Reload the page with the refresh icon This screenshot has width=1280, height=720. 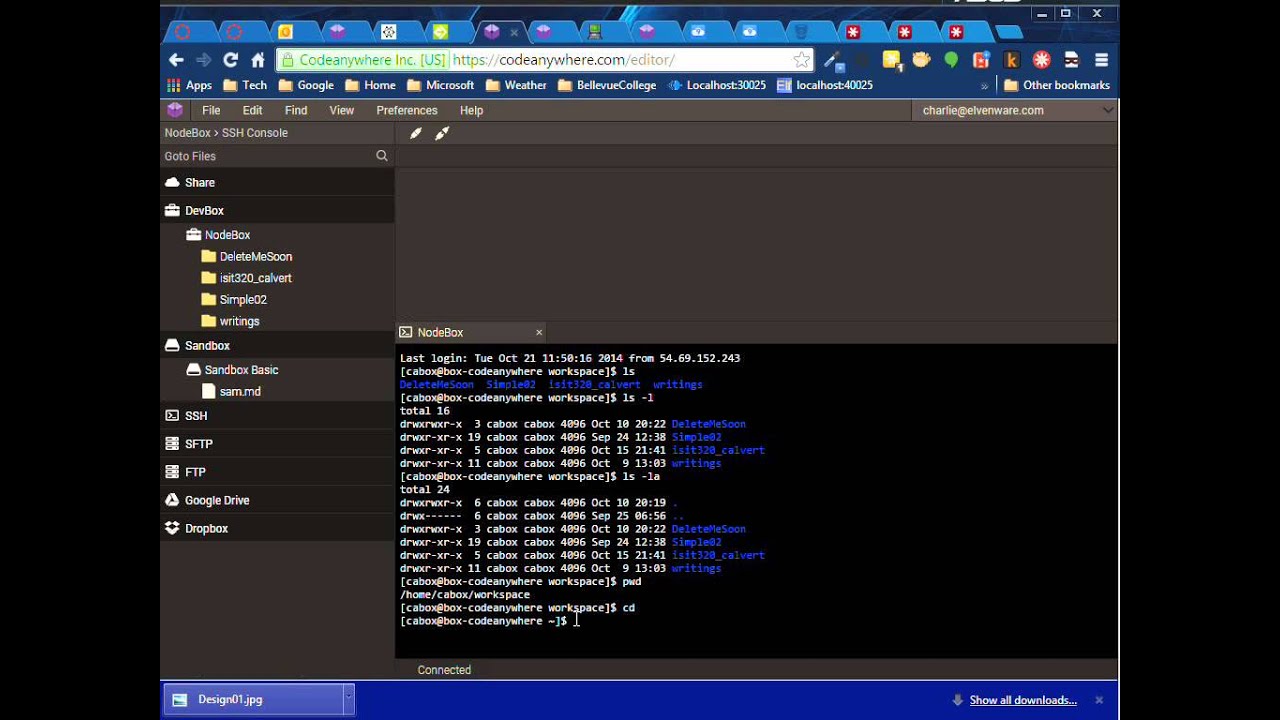click(x=231, y=60)
